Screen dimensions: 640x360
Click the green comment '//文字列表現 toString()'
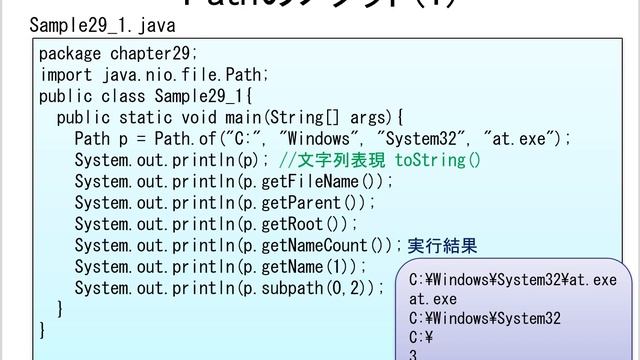coord(380,160)
